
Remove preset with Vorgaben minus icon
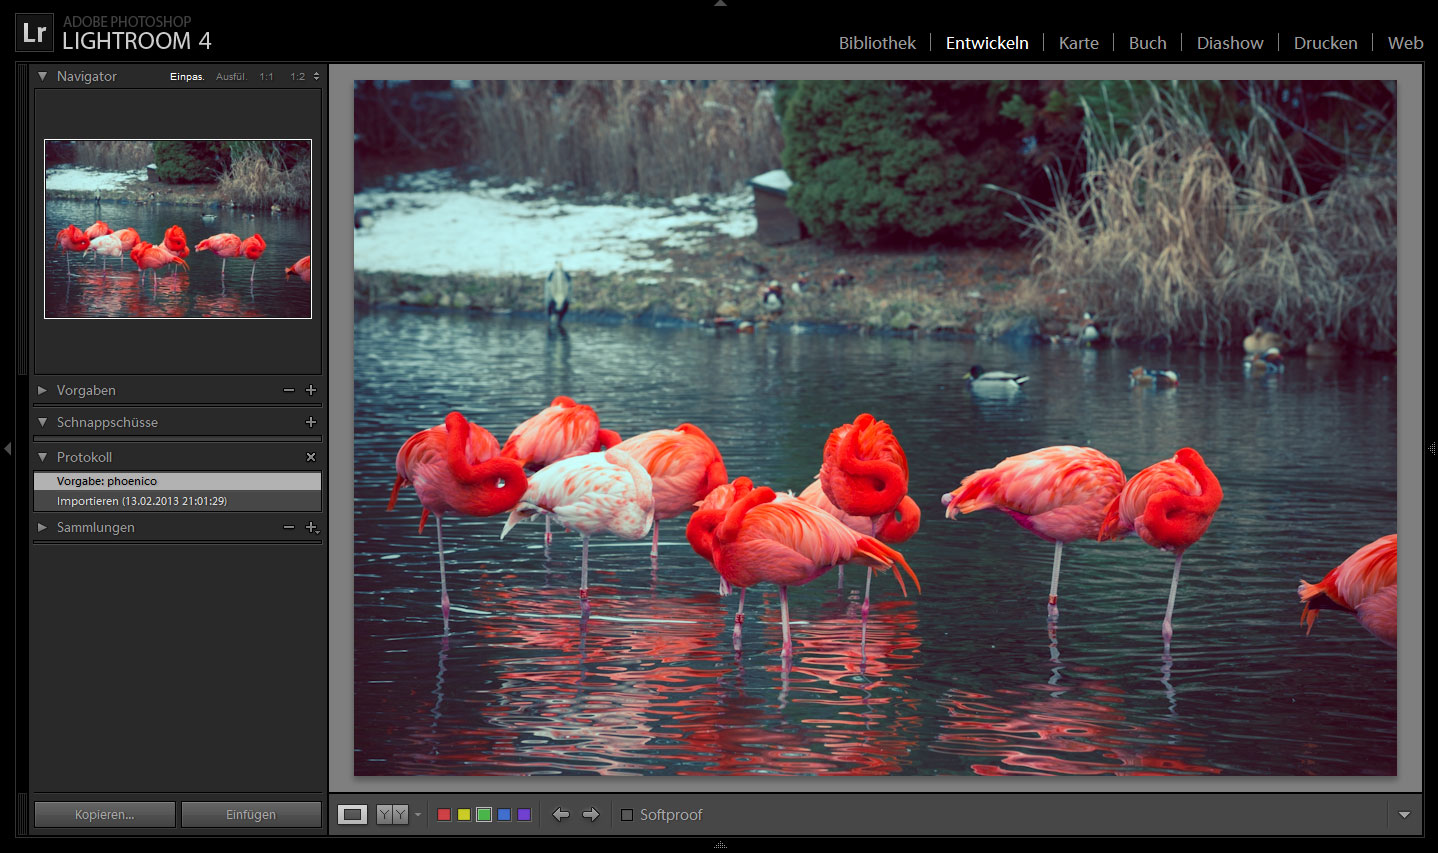coord(289,390)
